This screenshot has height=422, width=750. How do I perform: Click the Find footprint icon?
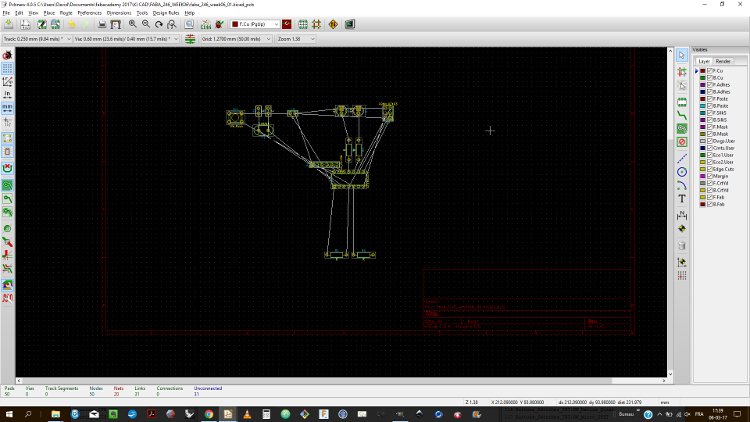pyautogui.click(x=189, y=24)
